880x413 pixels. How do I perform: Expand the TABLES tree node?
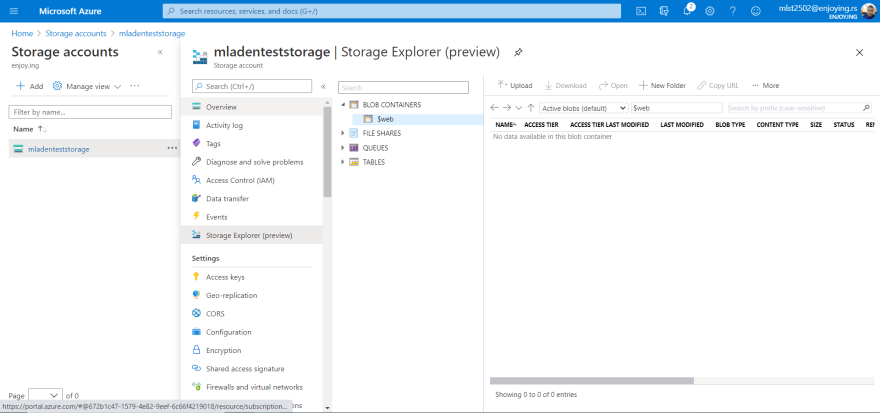tap(343, 162)
